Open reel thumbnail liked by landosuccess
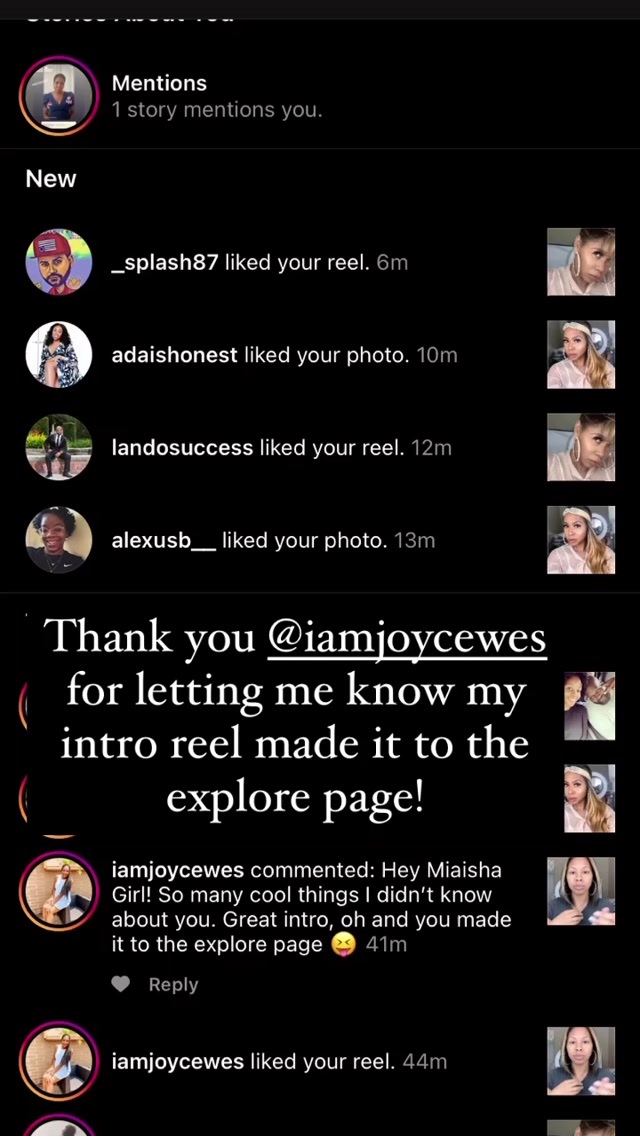This screenshot has width=640, height=1136. point(581,447)
